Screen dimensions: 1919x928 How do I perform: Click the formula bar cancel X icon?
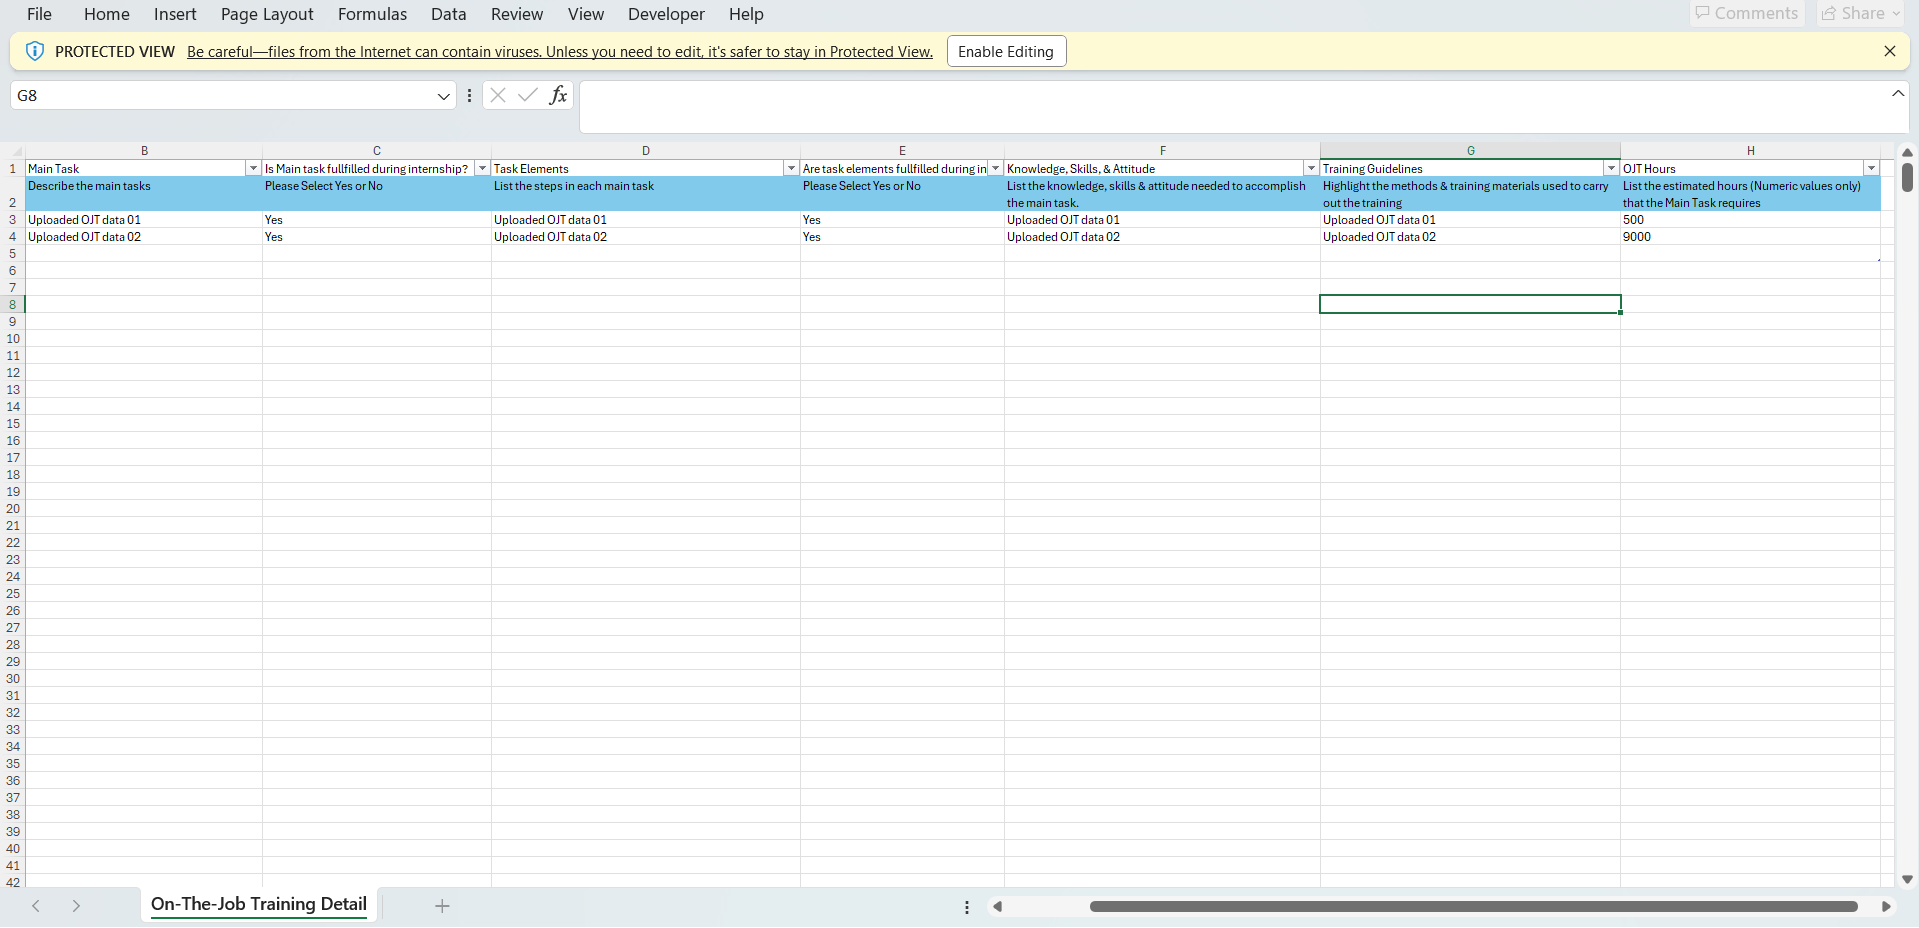tap(498, 95)
